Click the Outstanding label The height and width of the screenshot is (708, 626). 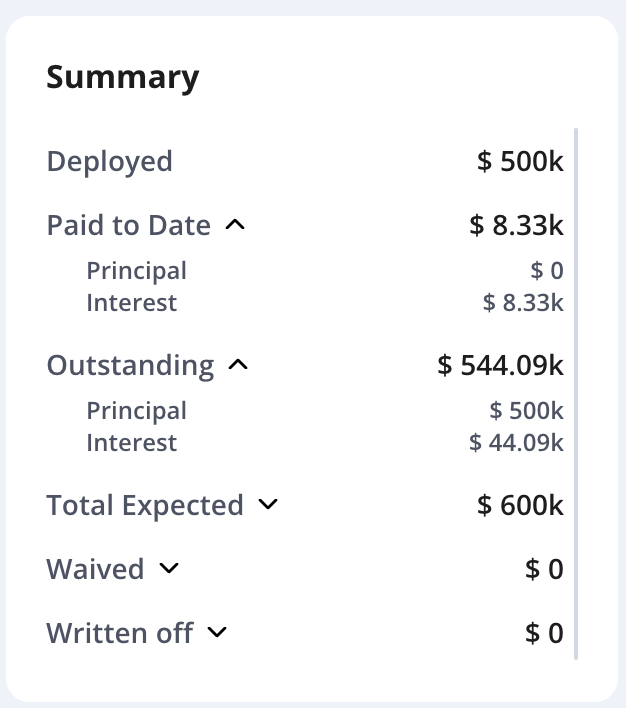click(x=130, y=366)
